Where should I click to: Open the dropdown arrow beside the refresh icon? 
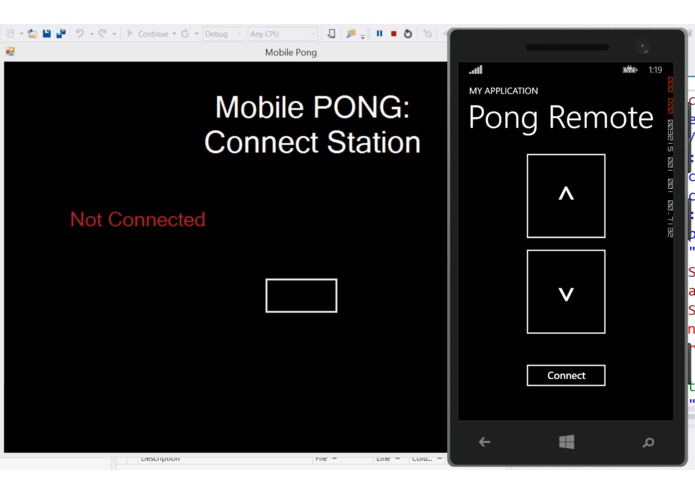tap(196, 34)
